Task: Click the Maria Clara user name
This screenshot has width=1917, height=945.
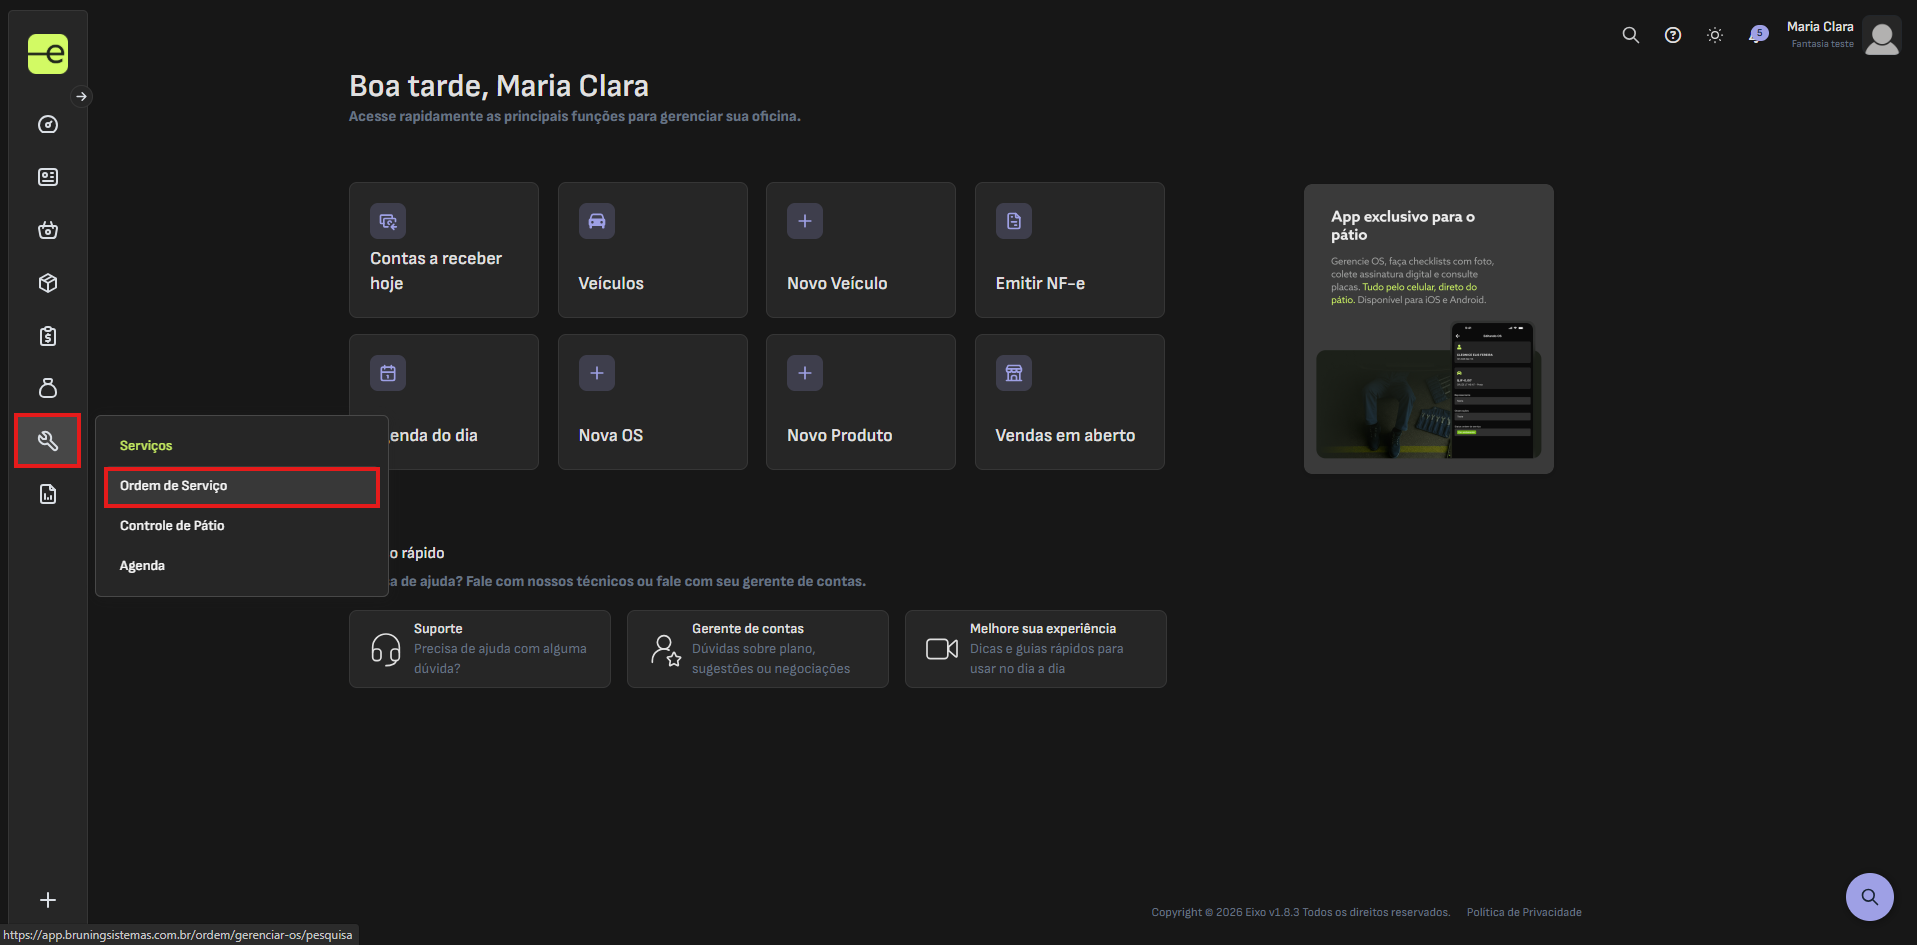Action: [1820, 27]
